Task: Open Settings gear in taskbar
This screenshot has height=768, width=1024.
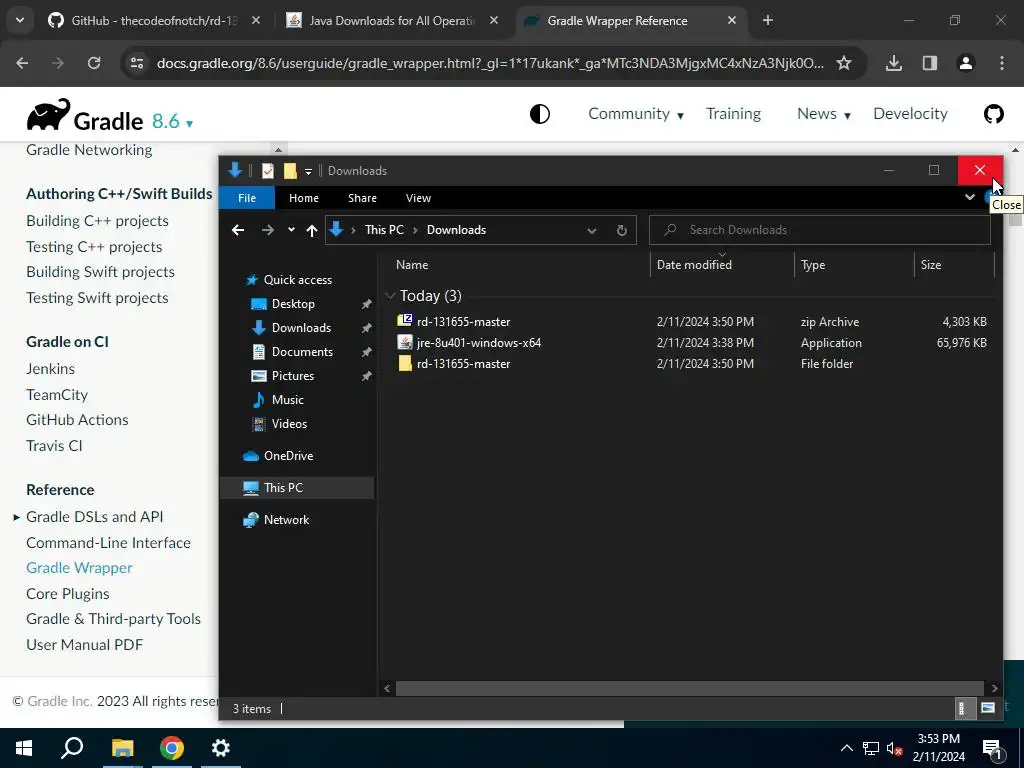Action: 220,748
